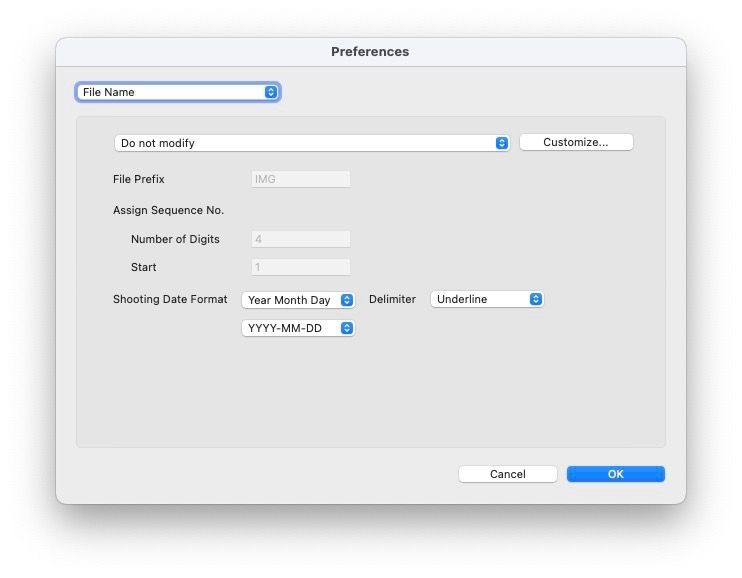Viewport: 742px width, 578px height.
Task: Click the blue arrows beside "Do not modify"
Action: 502,143
